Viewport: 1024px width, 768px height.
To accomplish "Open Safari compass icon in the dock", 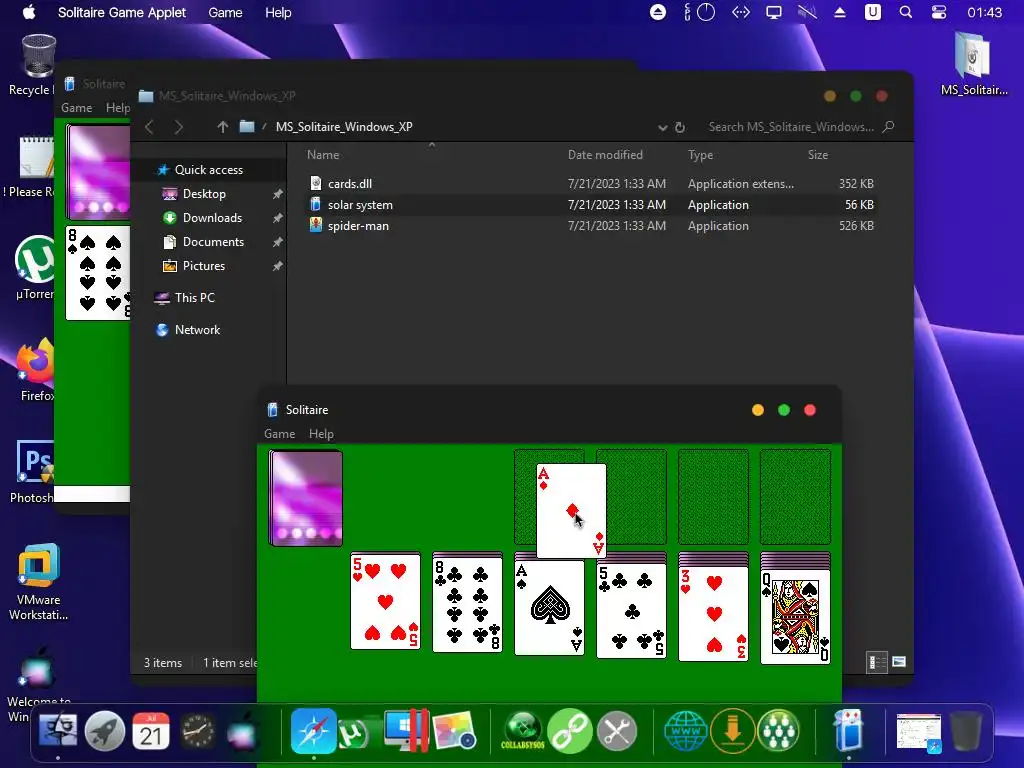I will (313, 731).
